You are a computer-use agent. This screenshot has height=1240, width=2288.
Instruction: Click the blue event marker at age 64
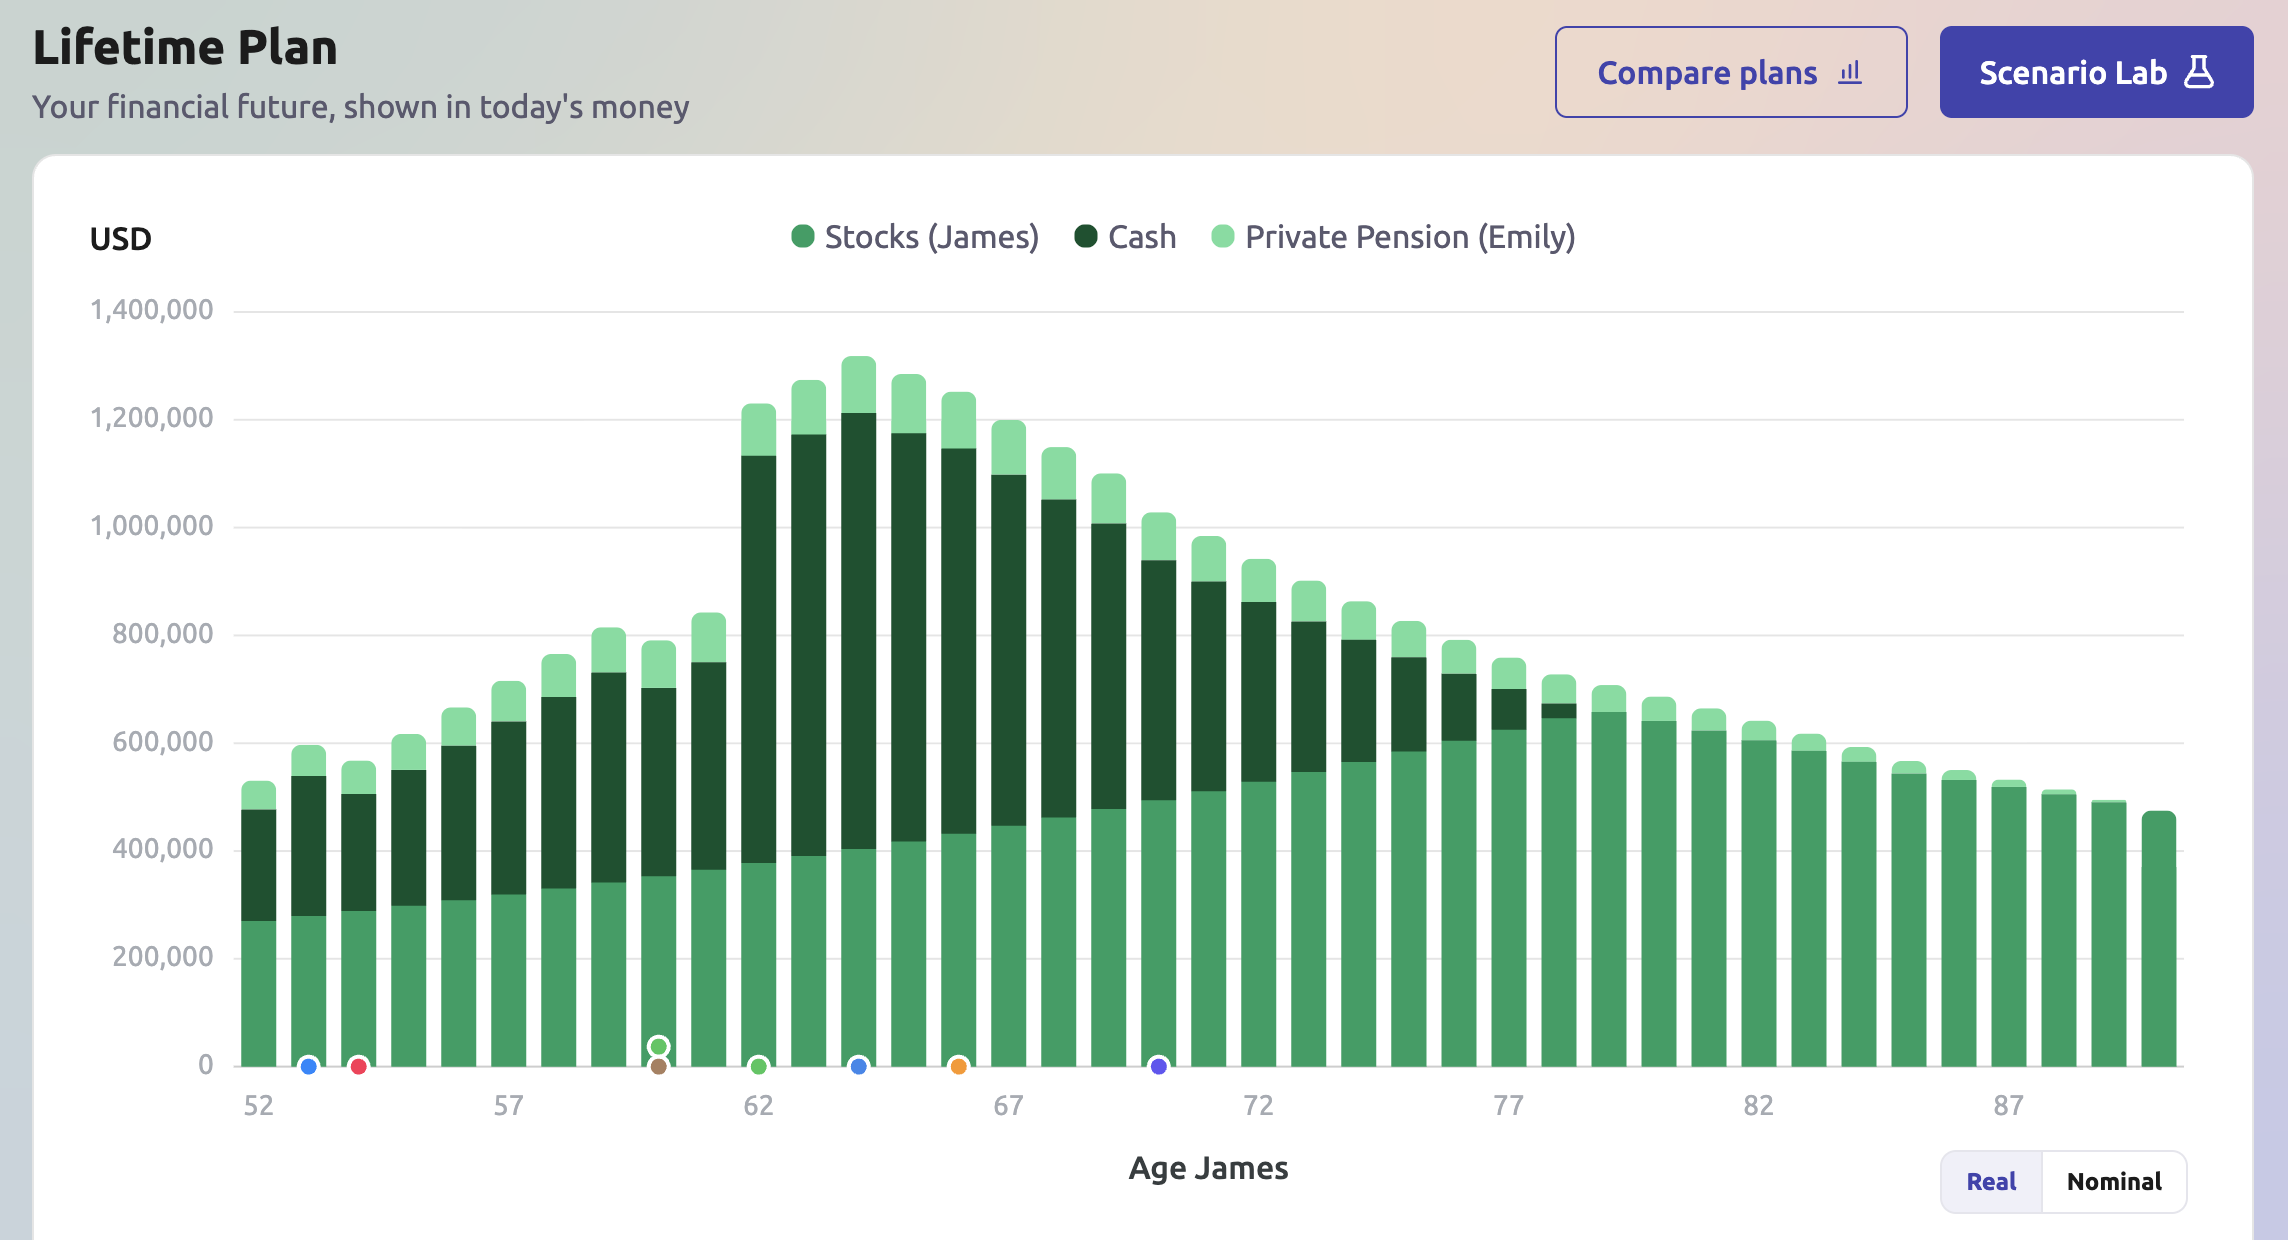[x=859, y=1066]
